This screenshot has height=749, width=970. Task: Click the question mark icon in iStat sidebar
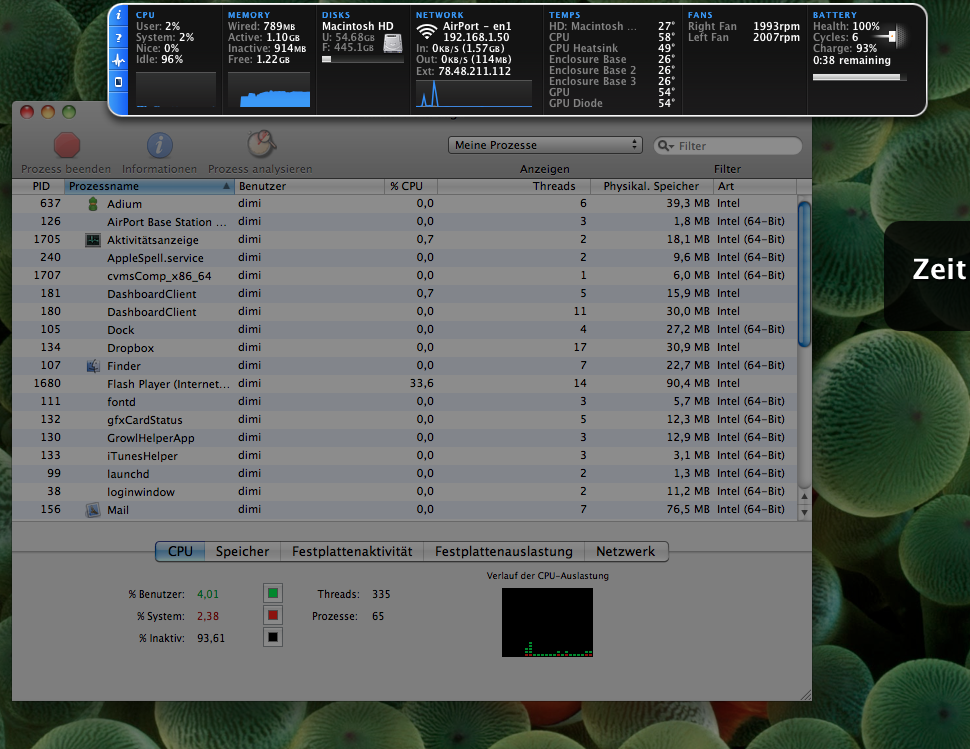click(119, 38)
